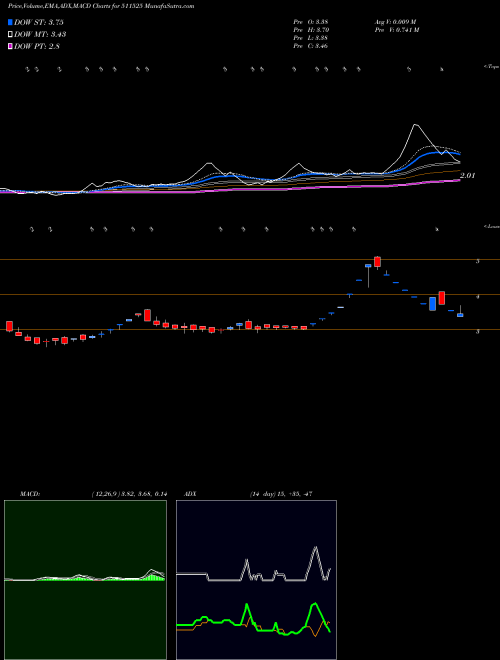Click the first red candlestick at chart left
500x660 pixels.
click(9, 326)
